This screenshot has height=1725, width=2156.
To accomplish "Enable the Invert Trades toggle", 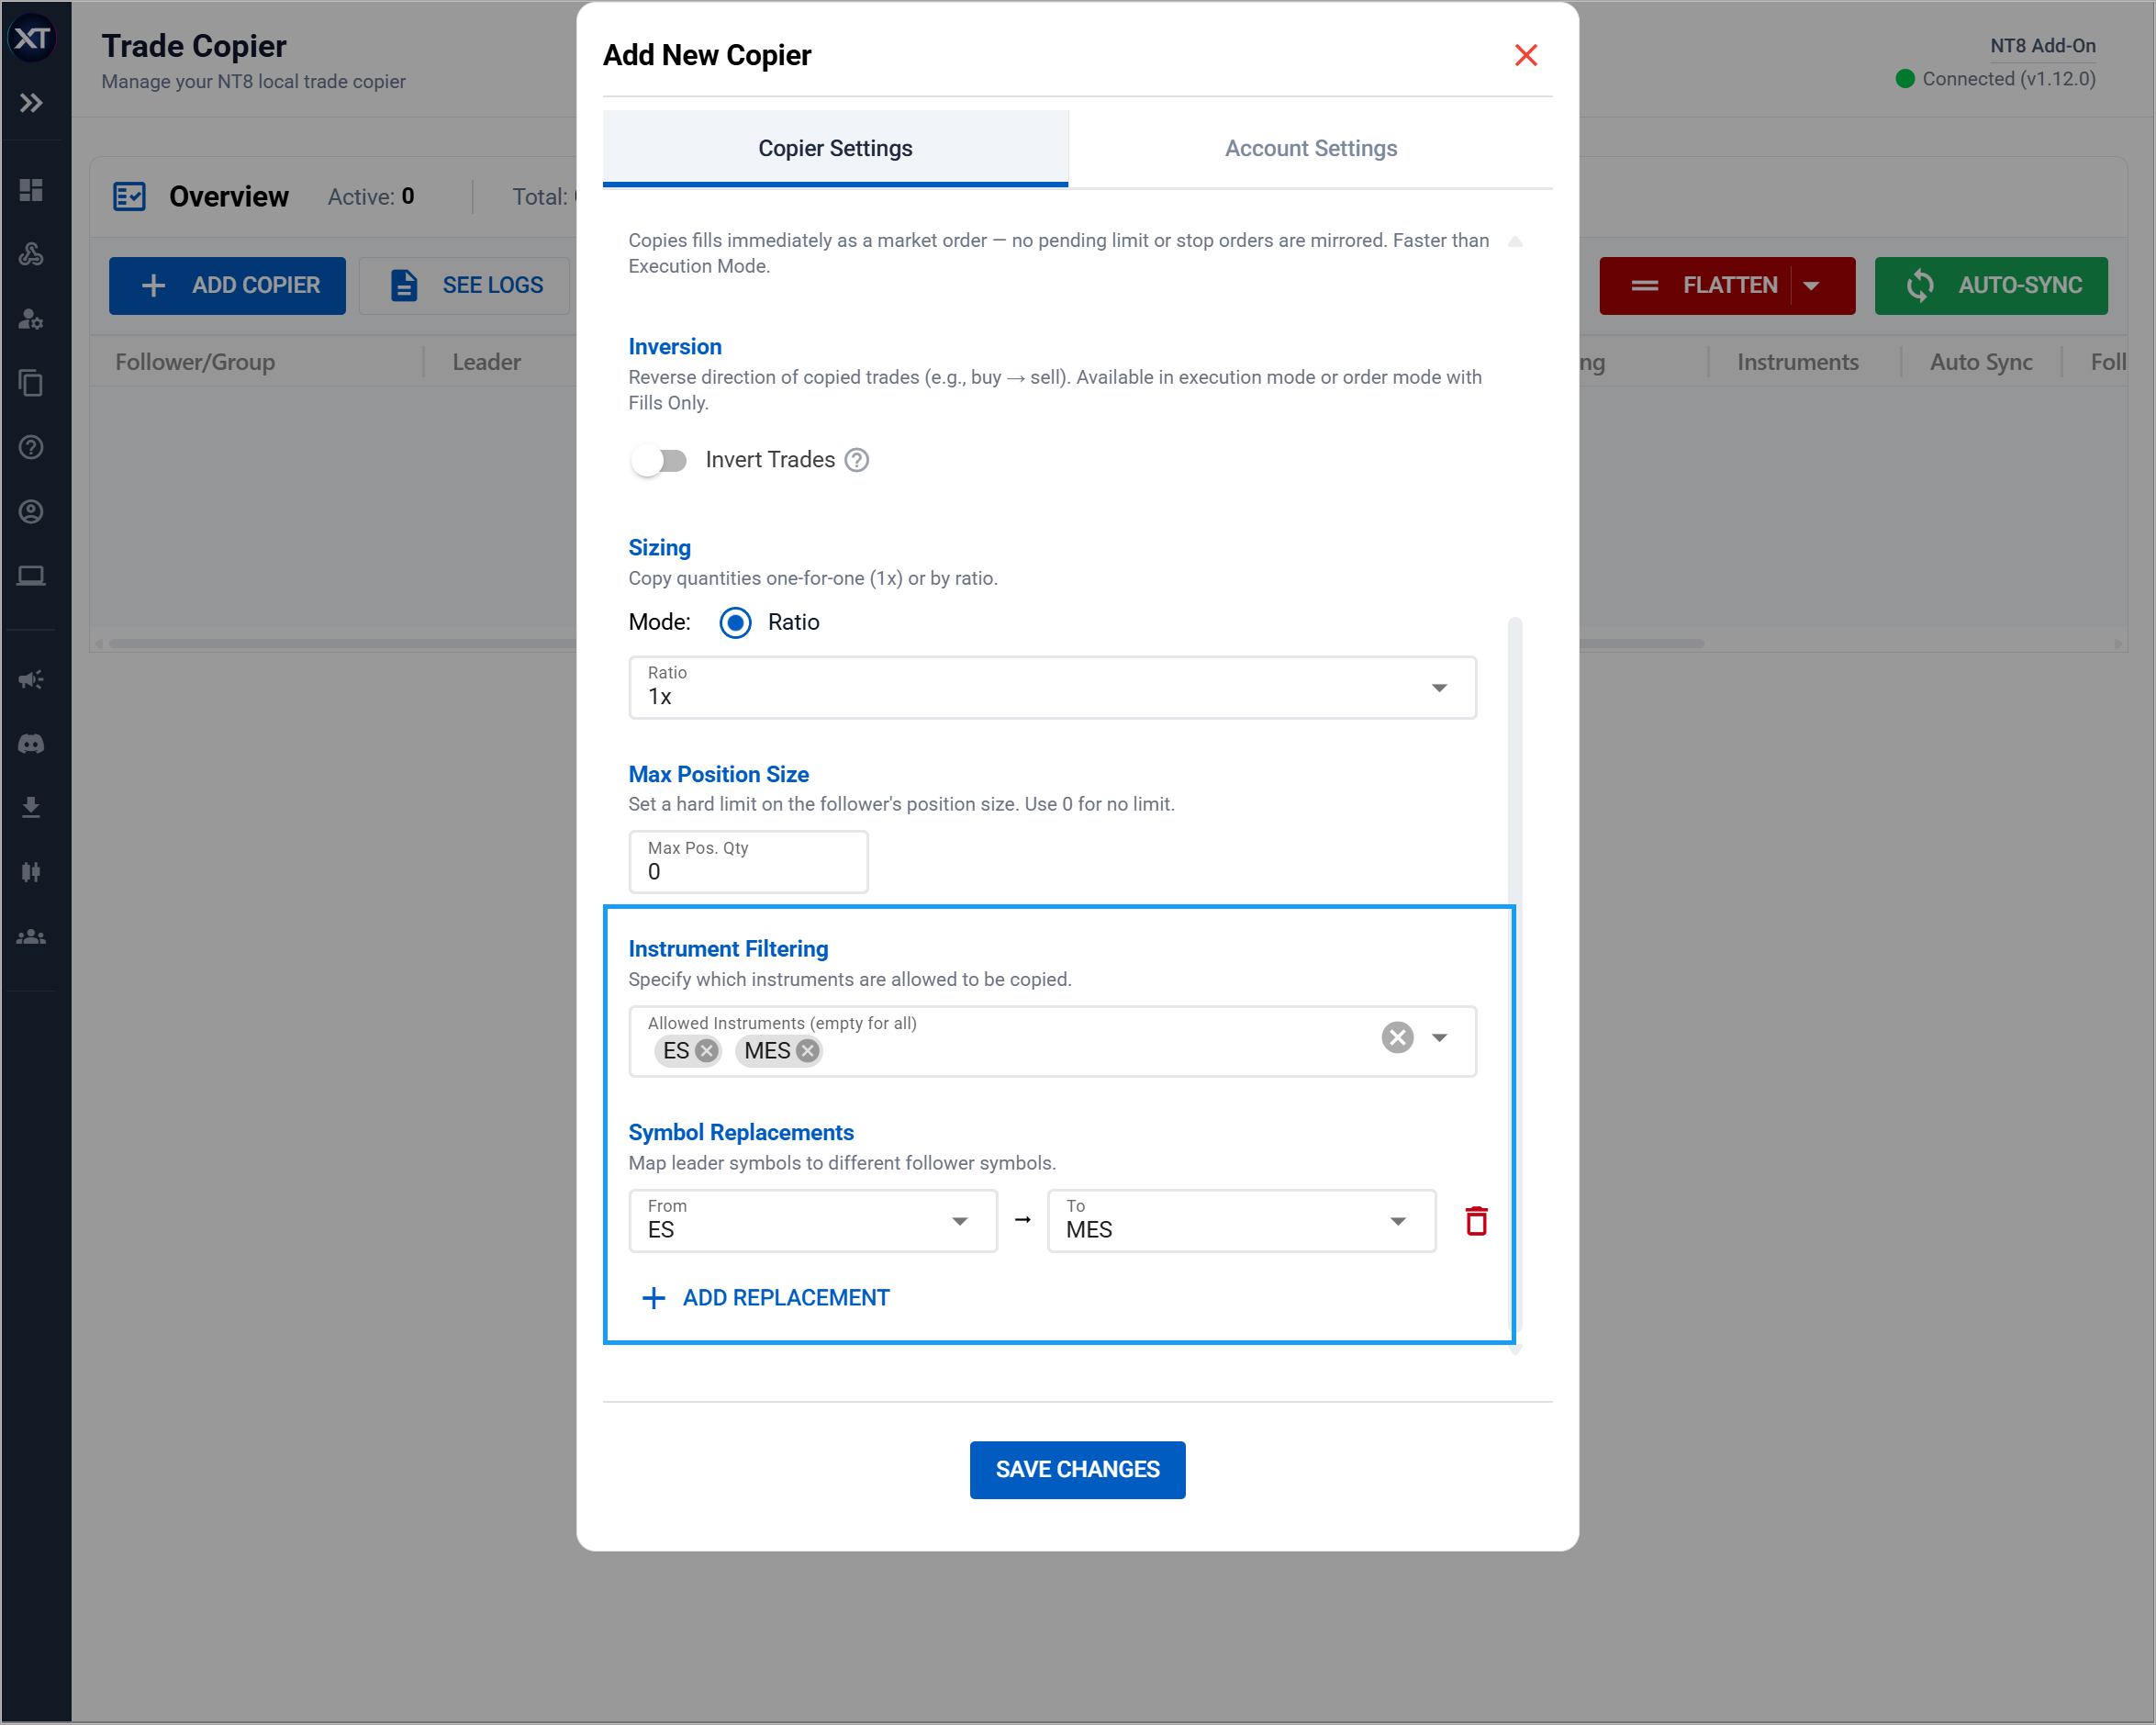I will (659, 460).
